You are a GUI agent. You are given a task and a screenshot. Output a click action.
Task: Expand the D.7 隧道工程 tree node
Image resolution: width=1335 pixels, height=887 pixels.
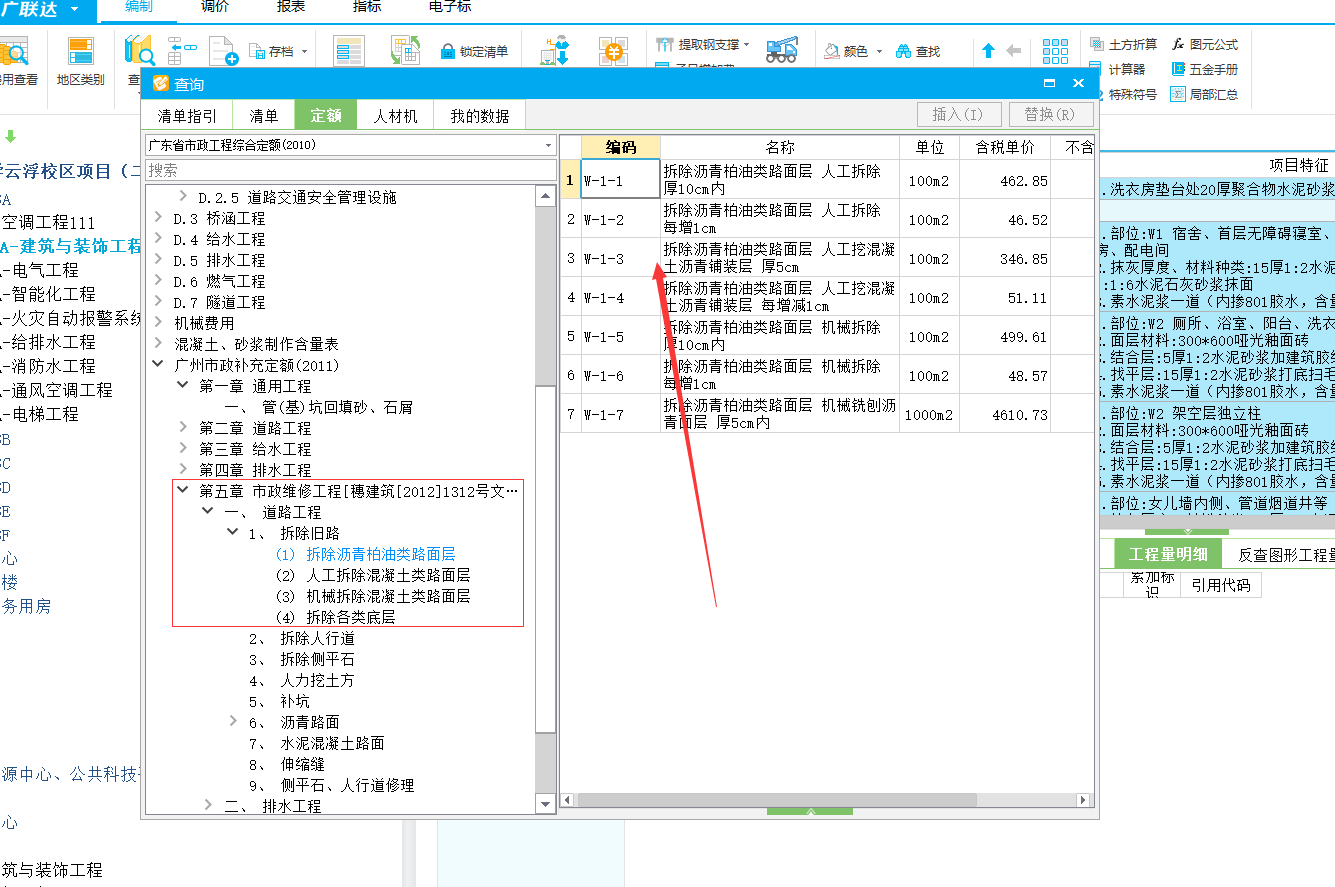160,302
